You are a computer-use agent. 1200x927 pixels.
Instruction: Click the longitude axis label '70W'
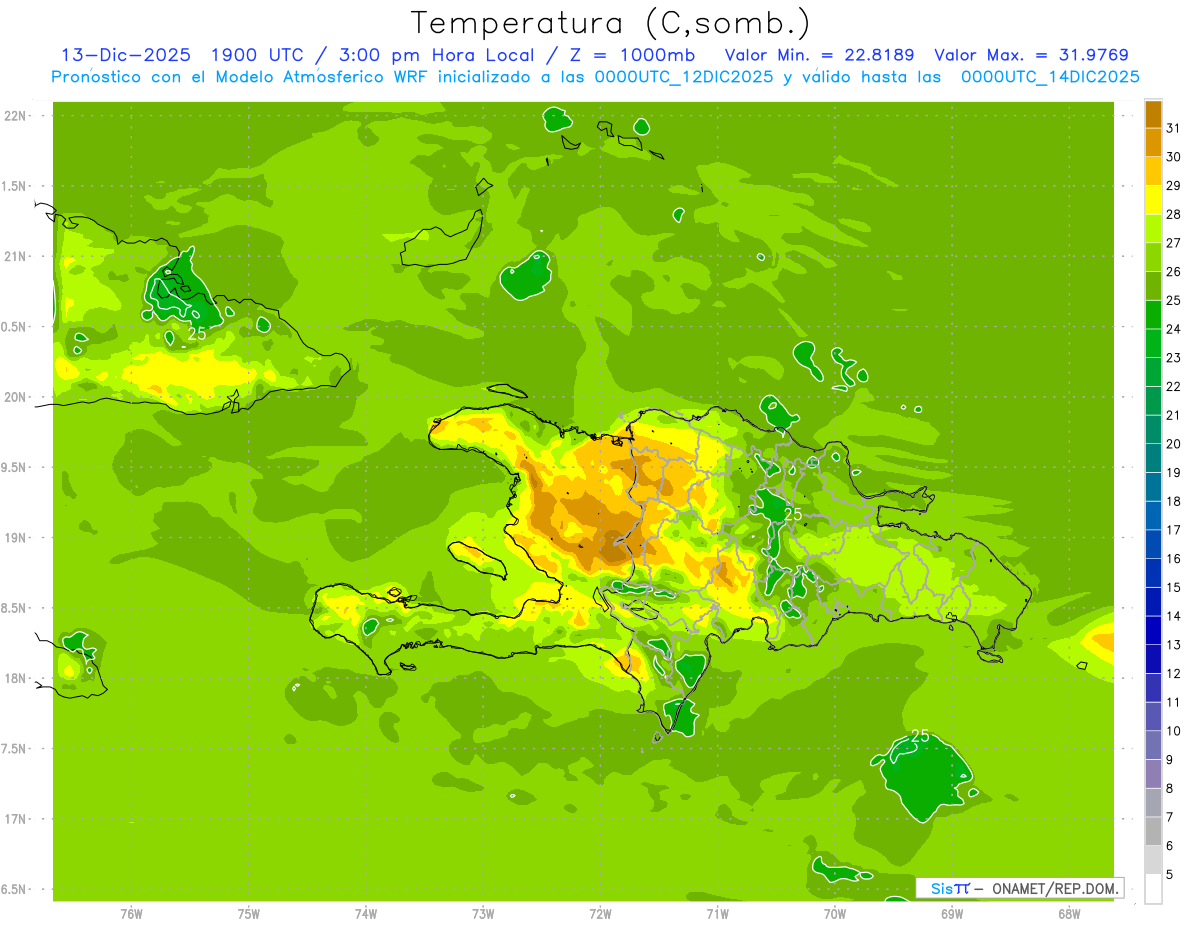click(835, 914)
